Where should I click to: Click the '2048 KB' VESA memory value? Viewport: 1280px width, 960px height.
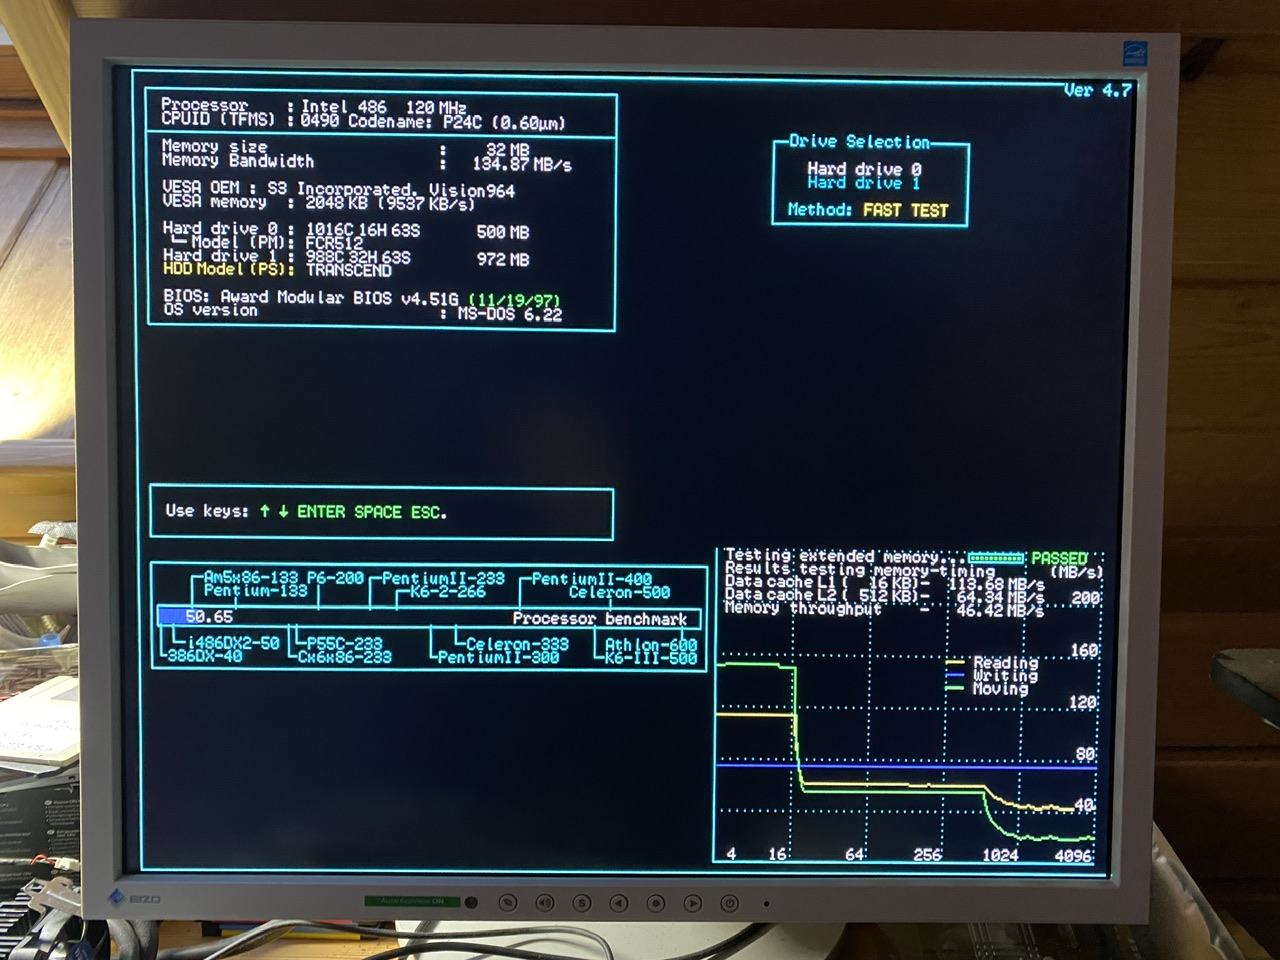[337, 203]
